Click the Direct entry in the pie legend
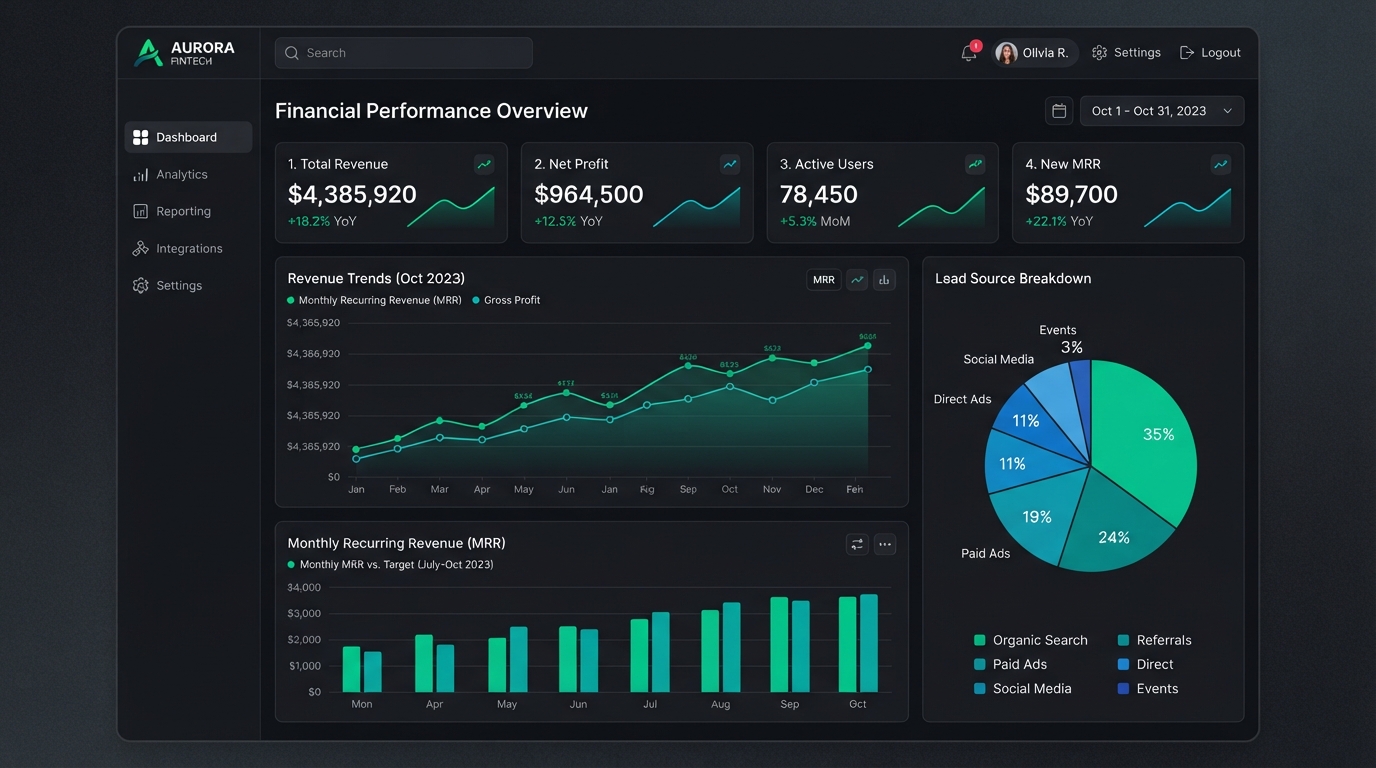This screenshot has width=1376, height=768. tap(1146, 664)
